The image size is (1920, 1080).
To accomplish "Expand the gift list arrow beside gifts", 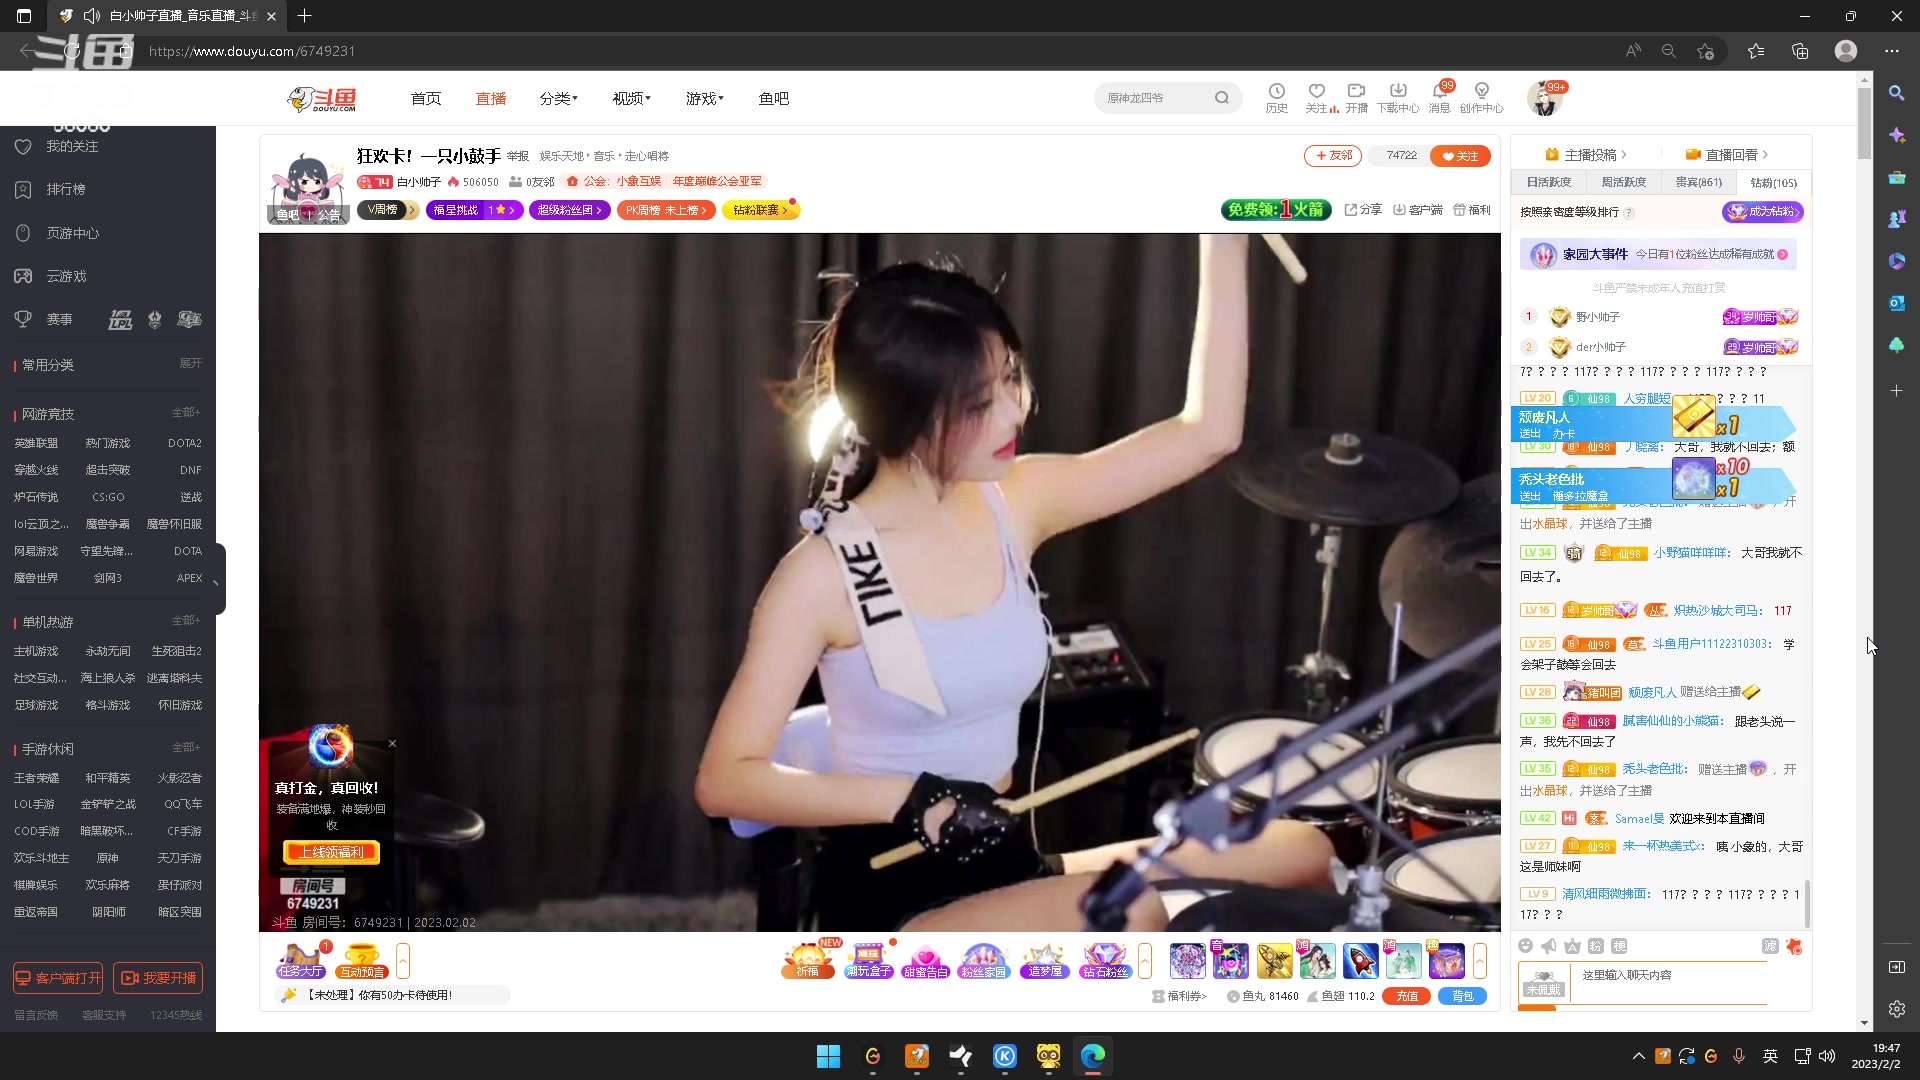I will click(x=1479, y=961).
